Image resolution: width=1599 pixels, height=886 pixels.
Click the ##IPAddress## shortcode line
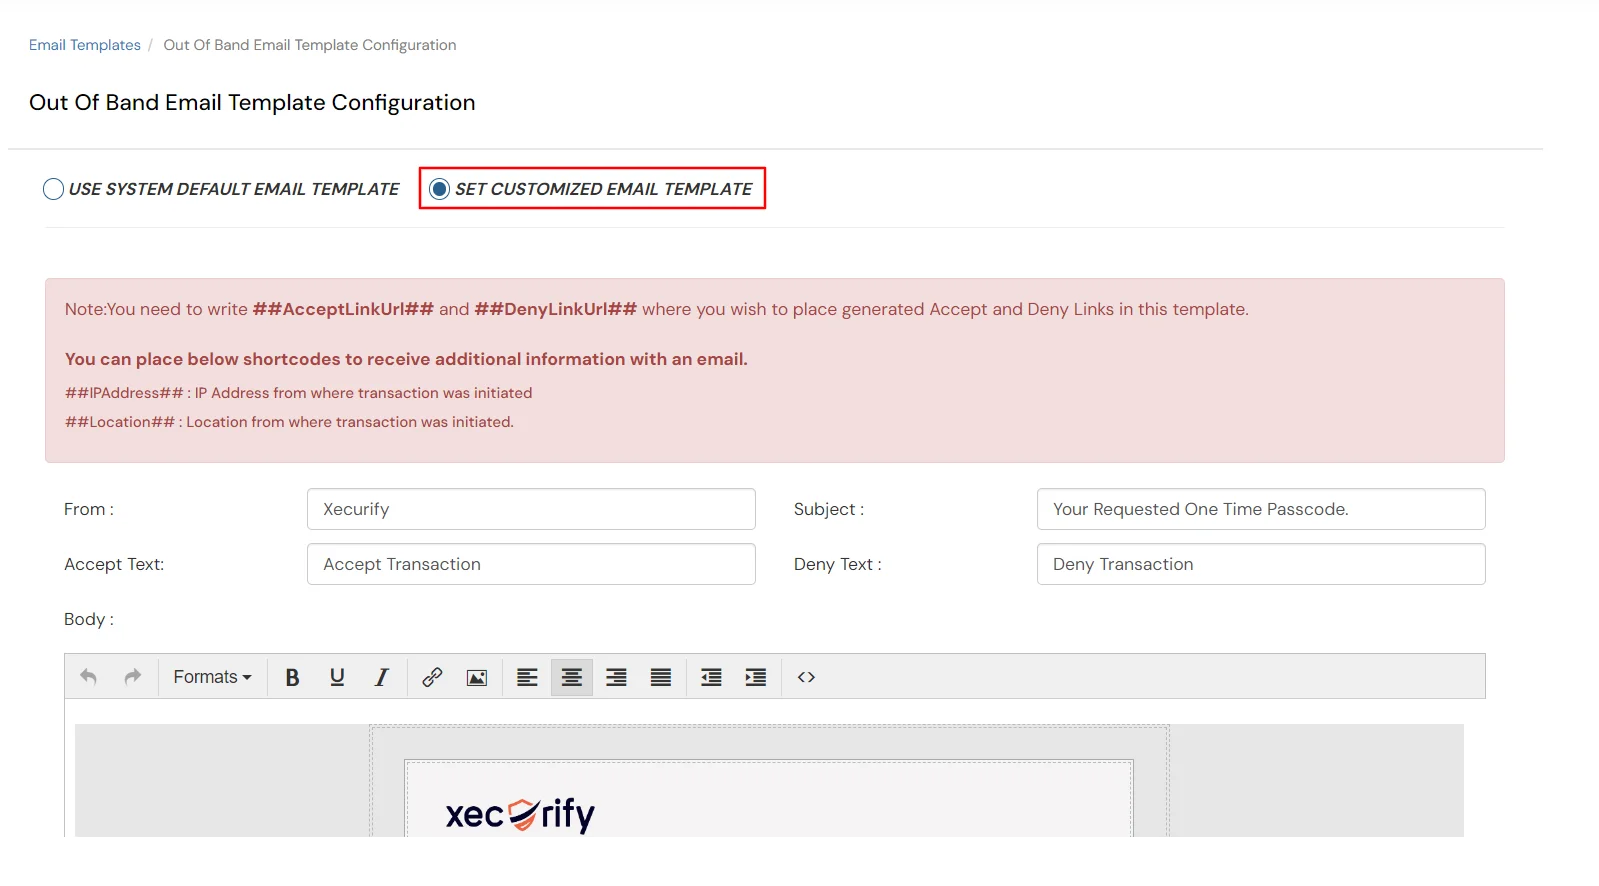(x=298, y=393)
